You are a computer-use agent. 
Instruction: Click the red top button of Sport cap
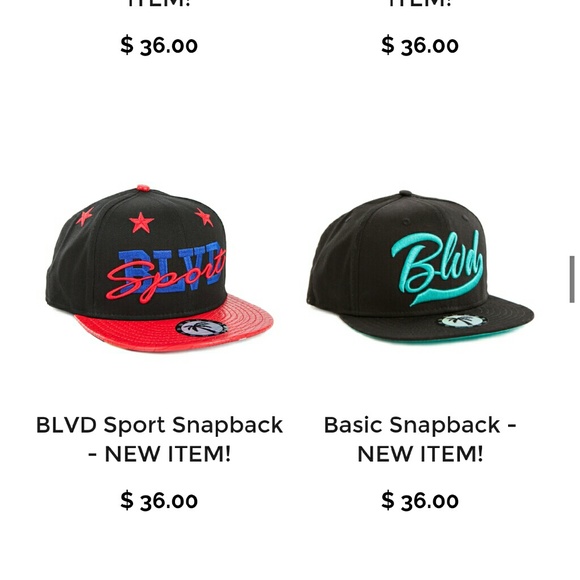coord(143,188)
